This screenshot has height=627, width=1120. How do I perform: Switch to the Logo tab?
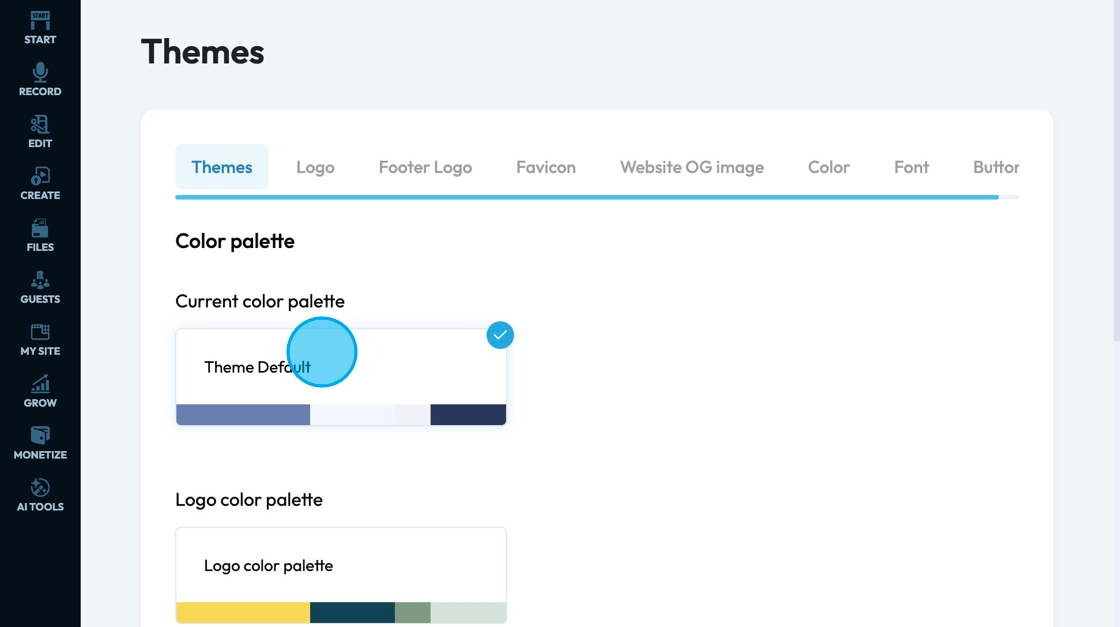click(315, 167)
